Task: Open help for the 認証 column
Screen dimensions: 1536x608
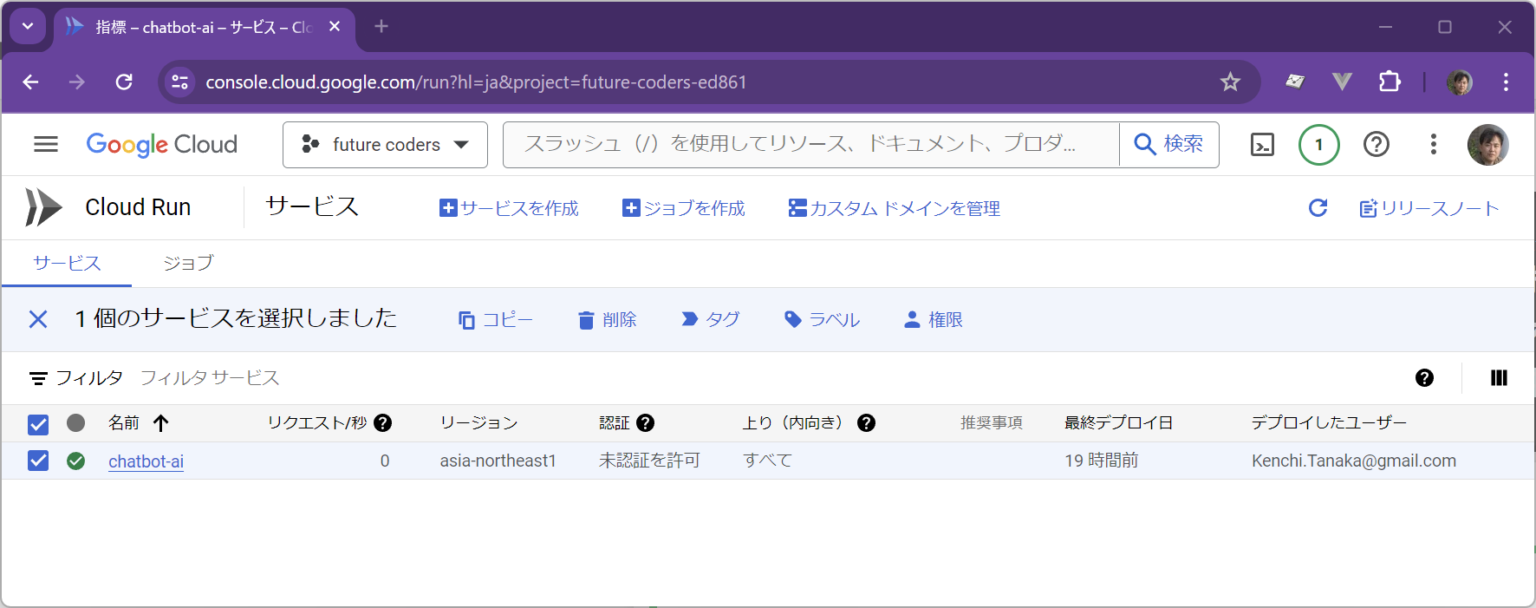Action: (646, 422)
